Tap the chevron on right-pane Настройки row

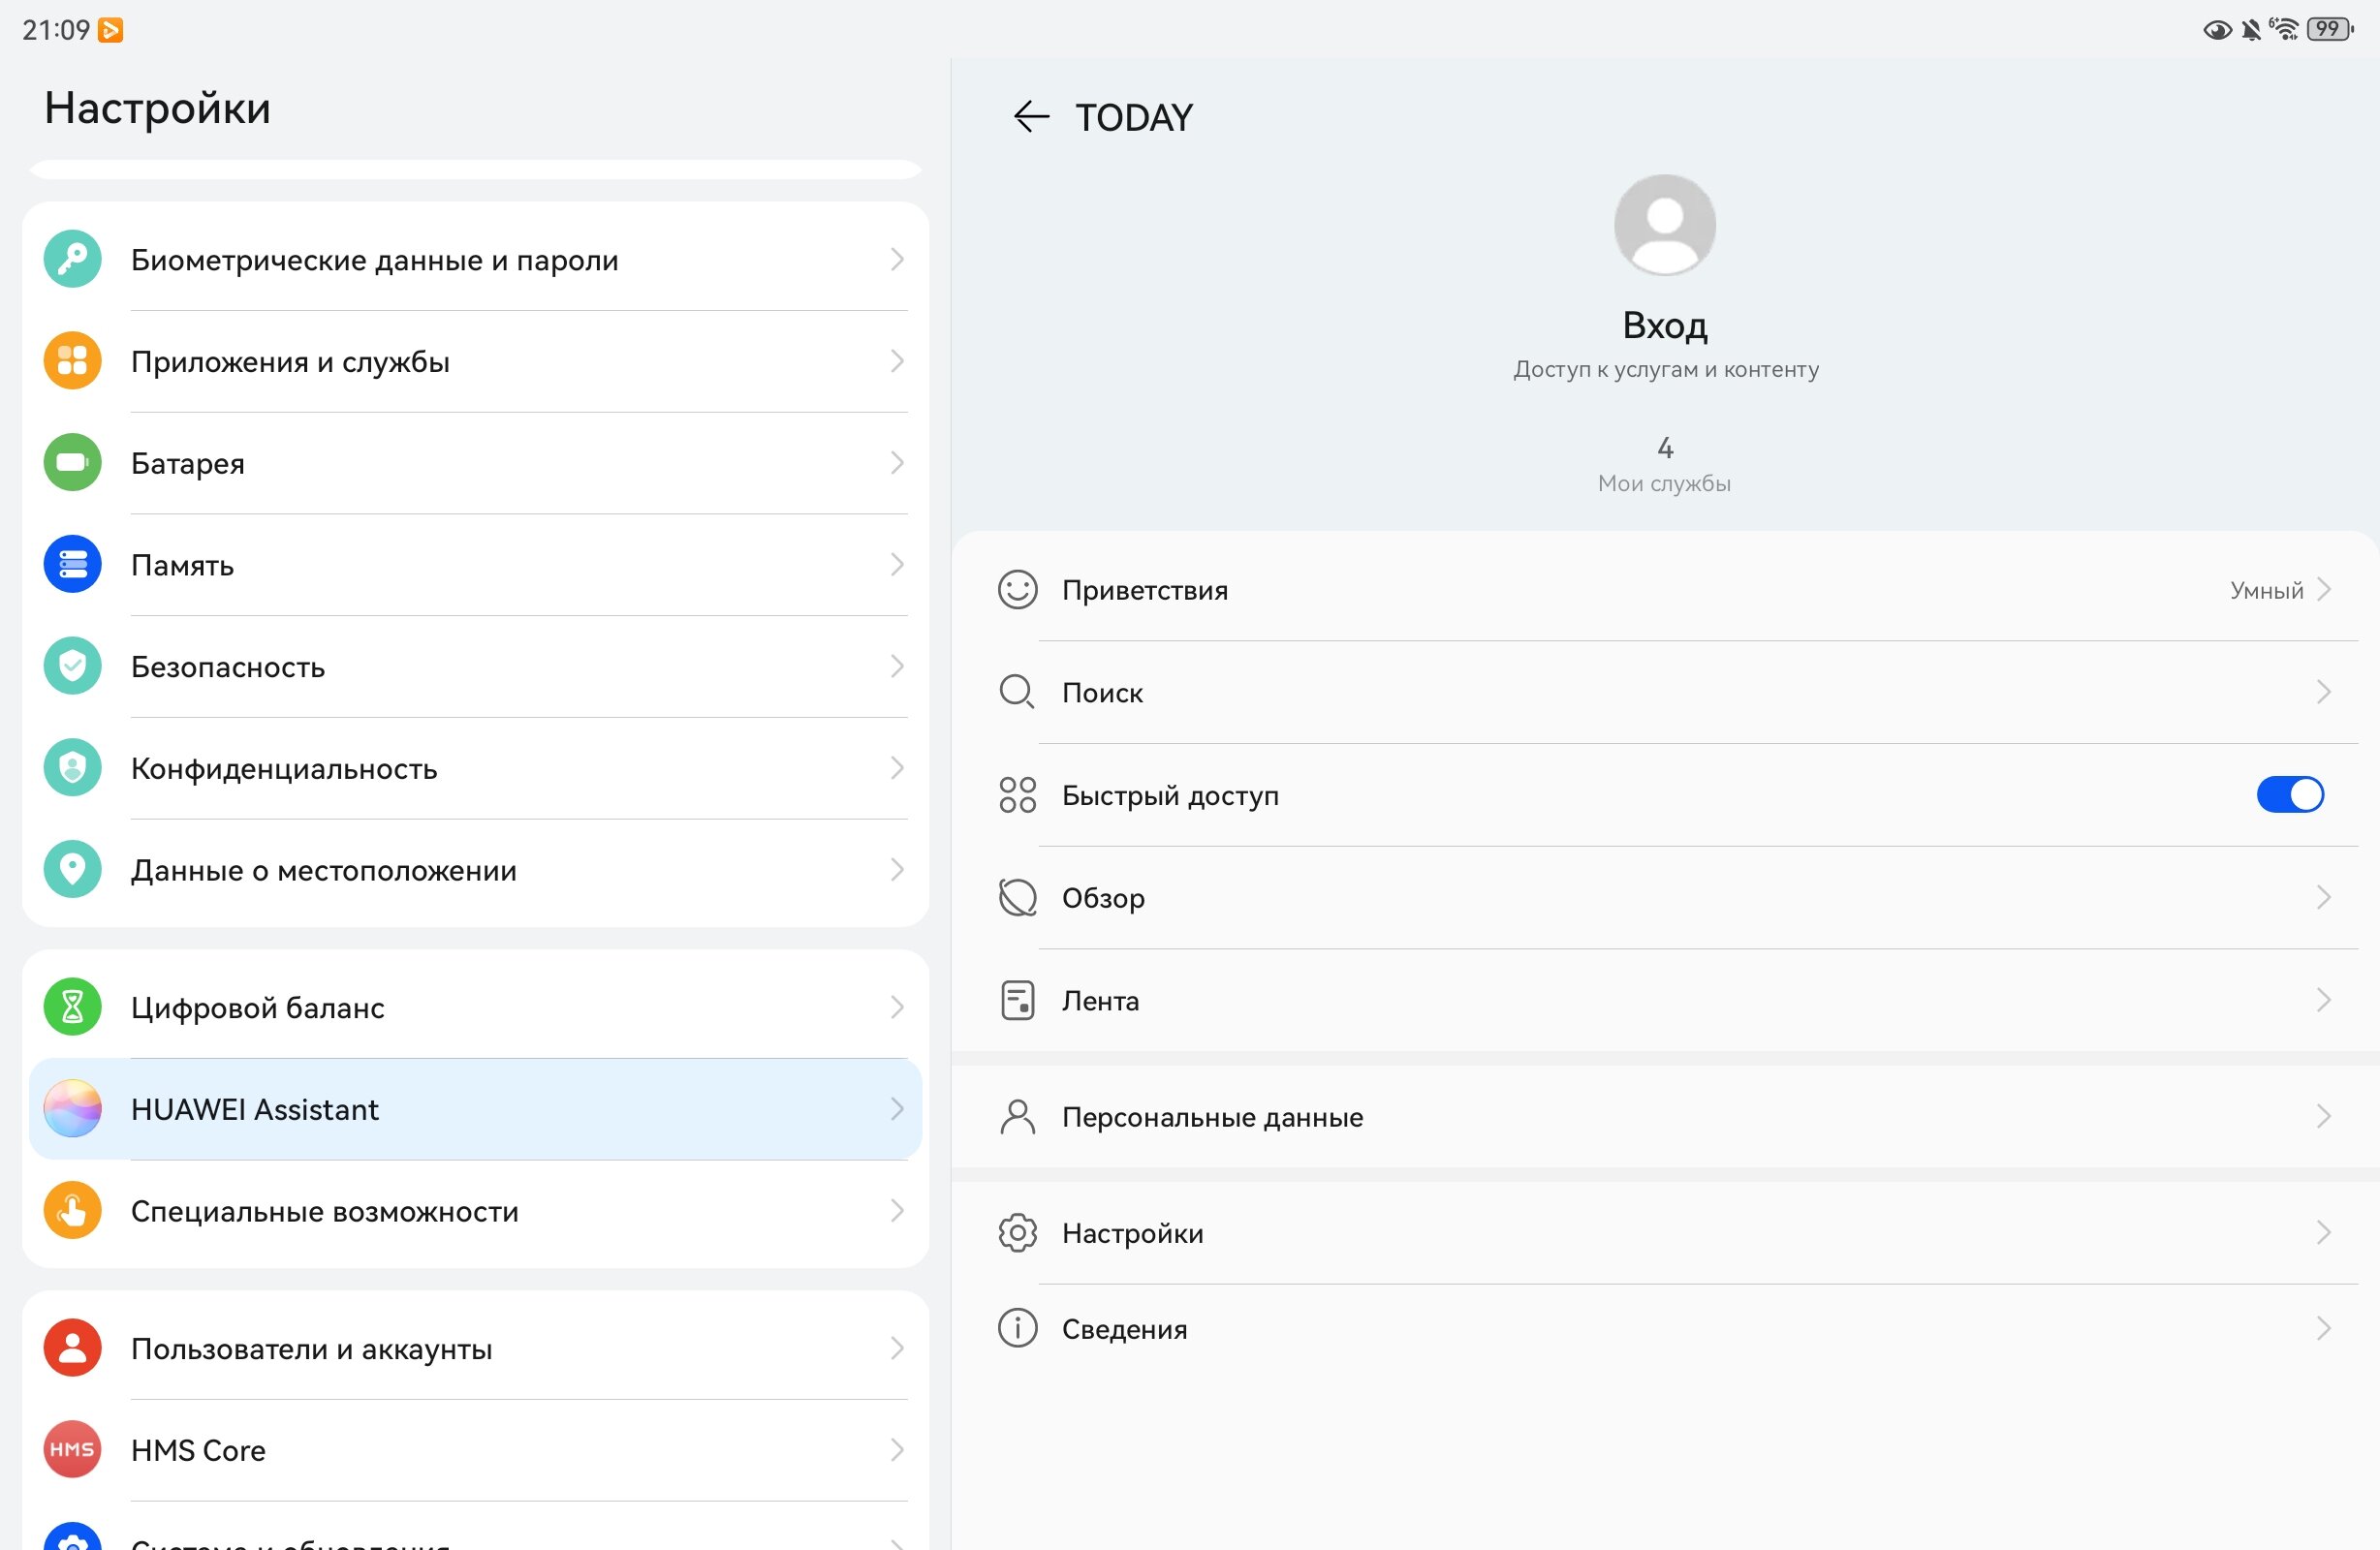[x=2323, y=1233]
